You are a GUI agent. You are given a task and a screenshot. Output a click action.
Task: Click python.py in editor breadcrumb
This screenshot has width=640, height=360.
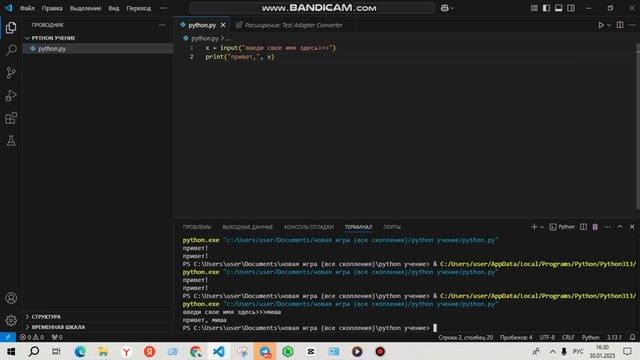pos(205,38)
